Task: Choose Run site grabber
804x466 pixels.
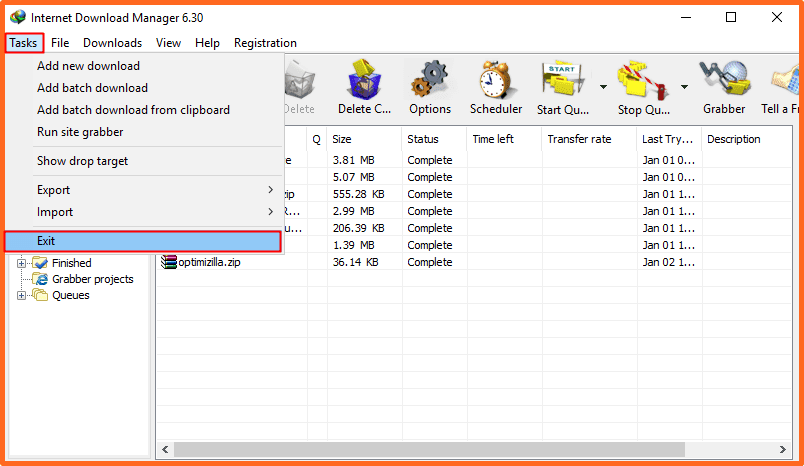Action: [80, 132]
